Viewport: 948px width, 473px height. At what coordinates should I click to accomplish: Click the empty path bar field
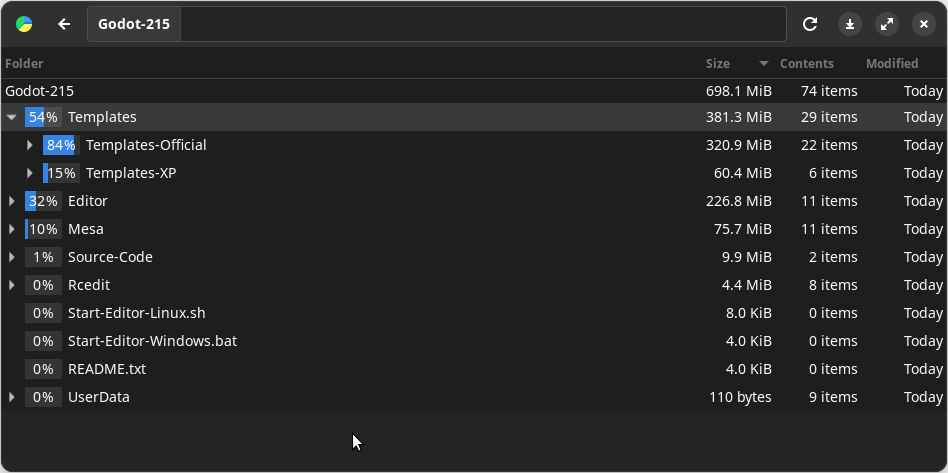pyautogui.click(x=480, y=24)
